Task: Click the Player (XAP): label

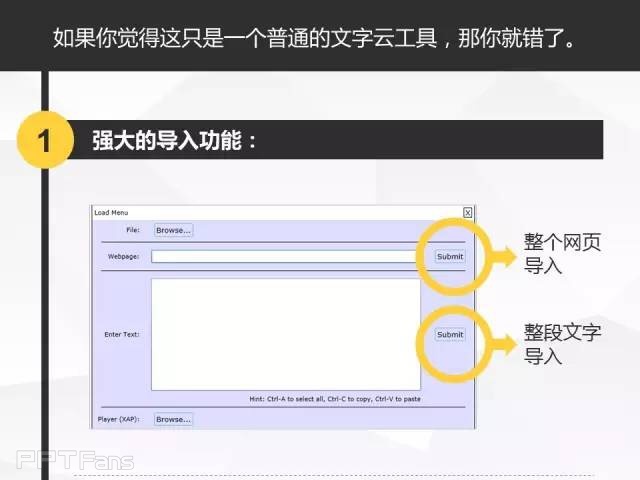Action: click(x=118, y=419)
